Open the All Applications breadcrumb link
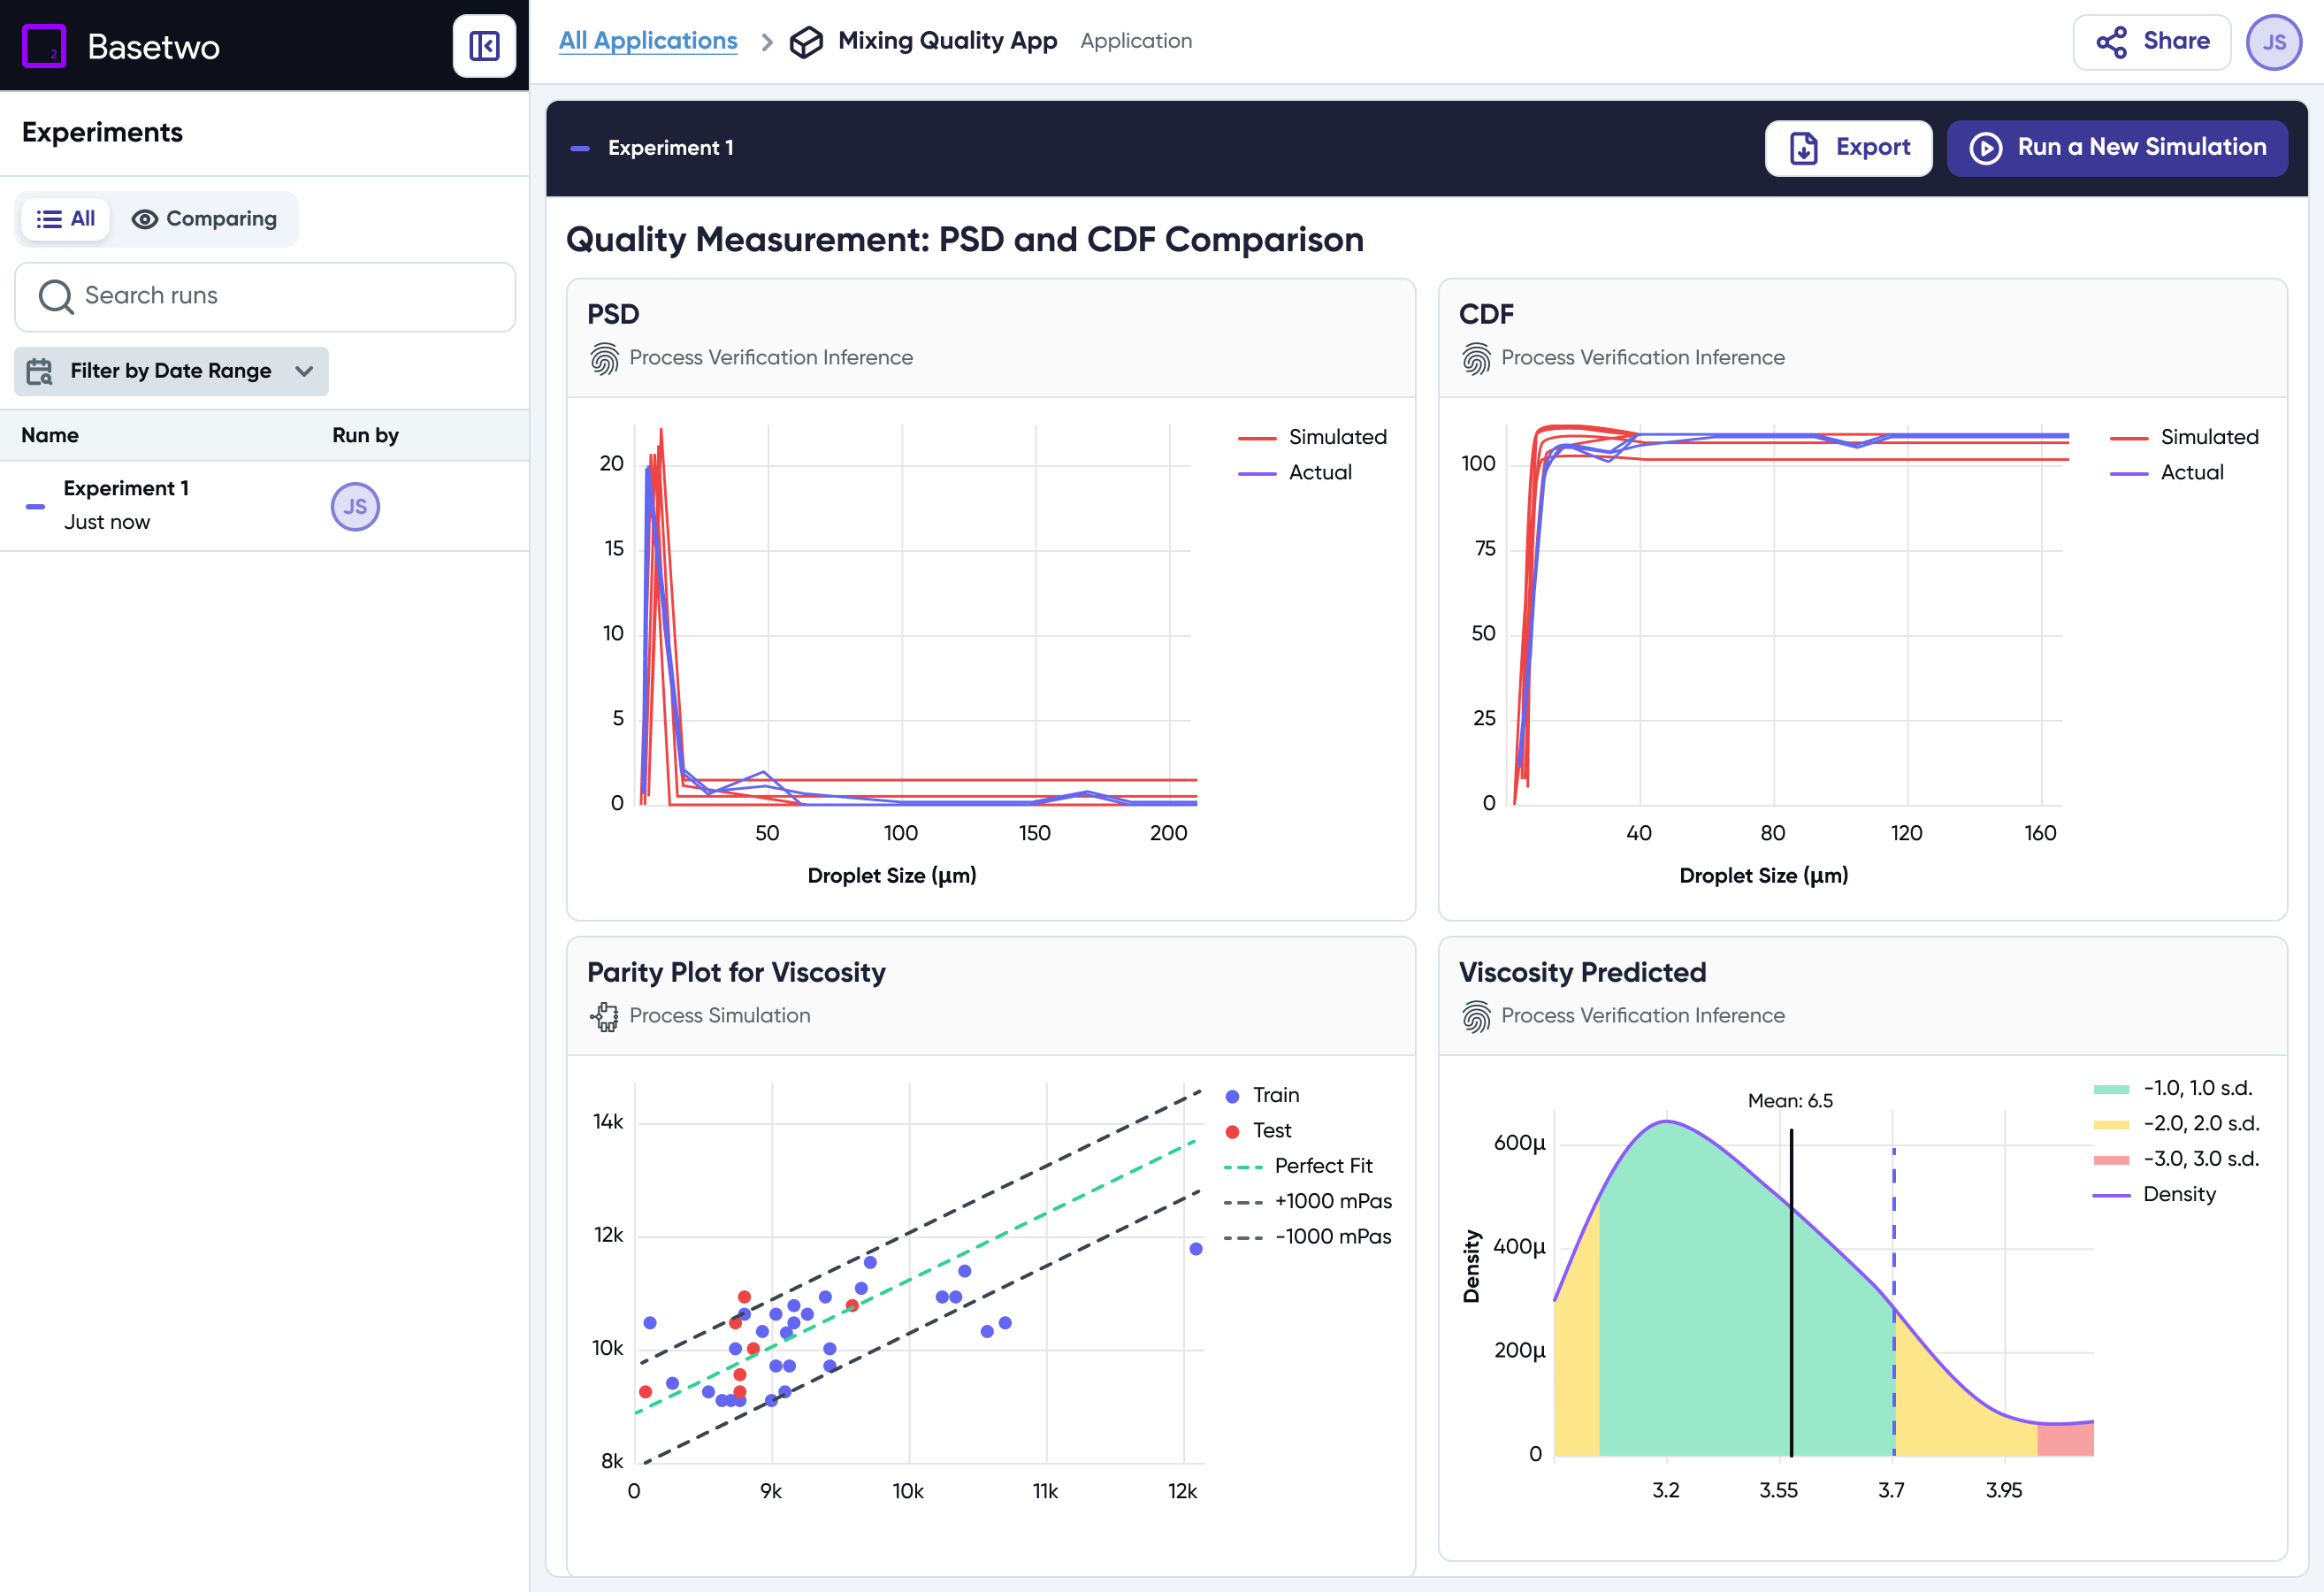 point(647,41)
